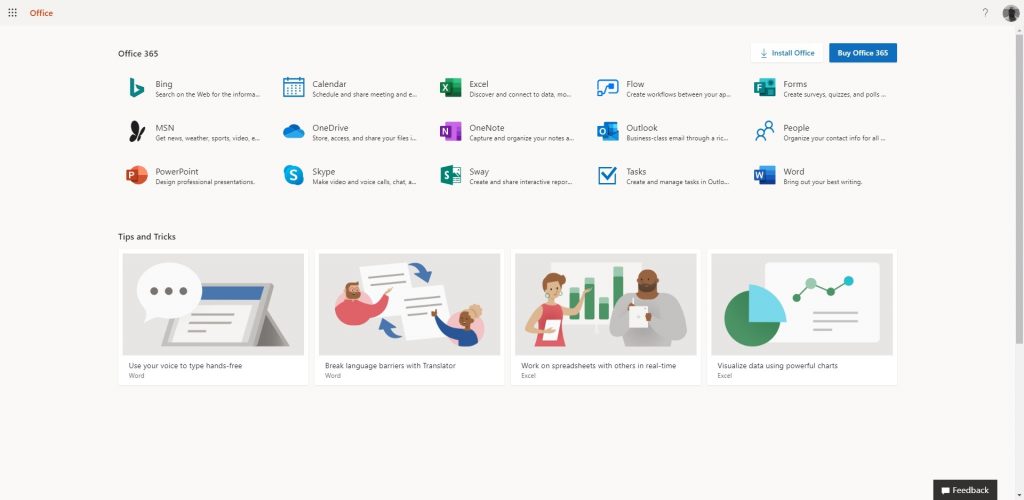Open the Feedback button

pos(965,490)
